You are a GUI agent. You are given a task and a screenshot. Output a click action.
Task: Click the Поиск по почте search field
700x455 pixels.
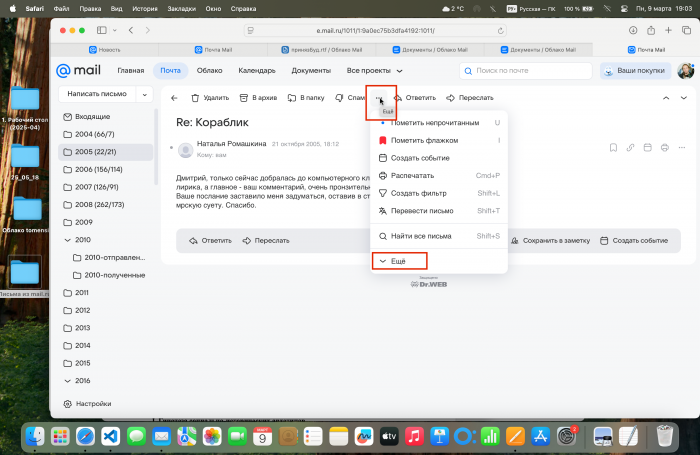click(525, 71)
